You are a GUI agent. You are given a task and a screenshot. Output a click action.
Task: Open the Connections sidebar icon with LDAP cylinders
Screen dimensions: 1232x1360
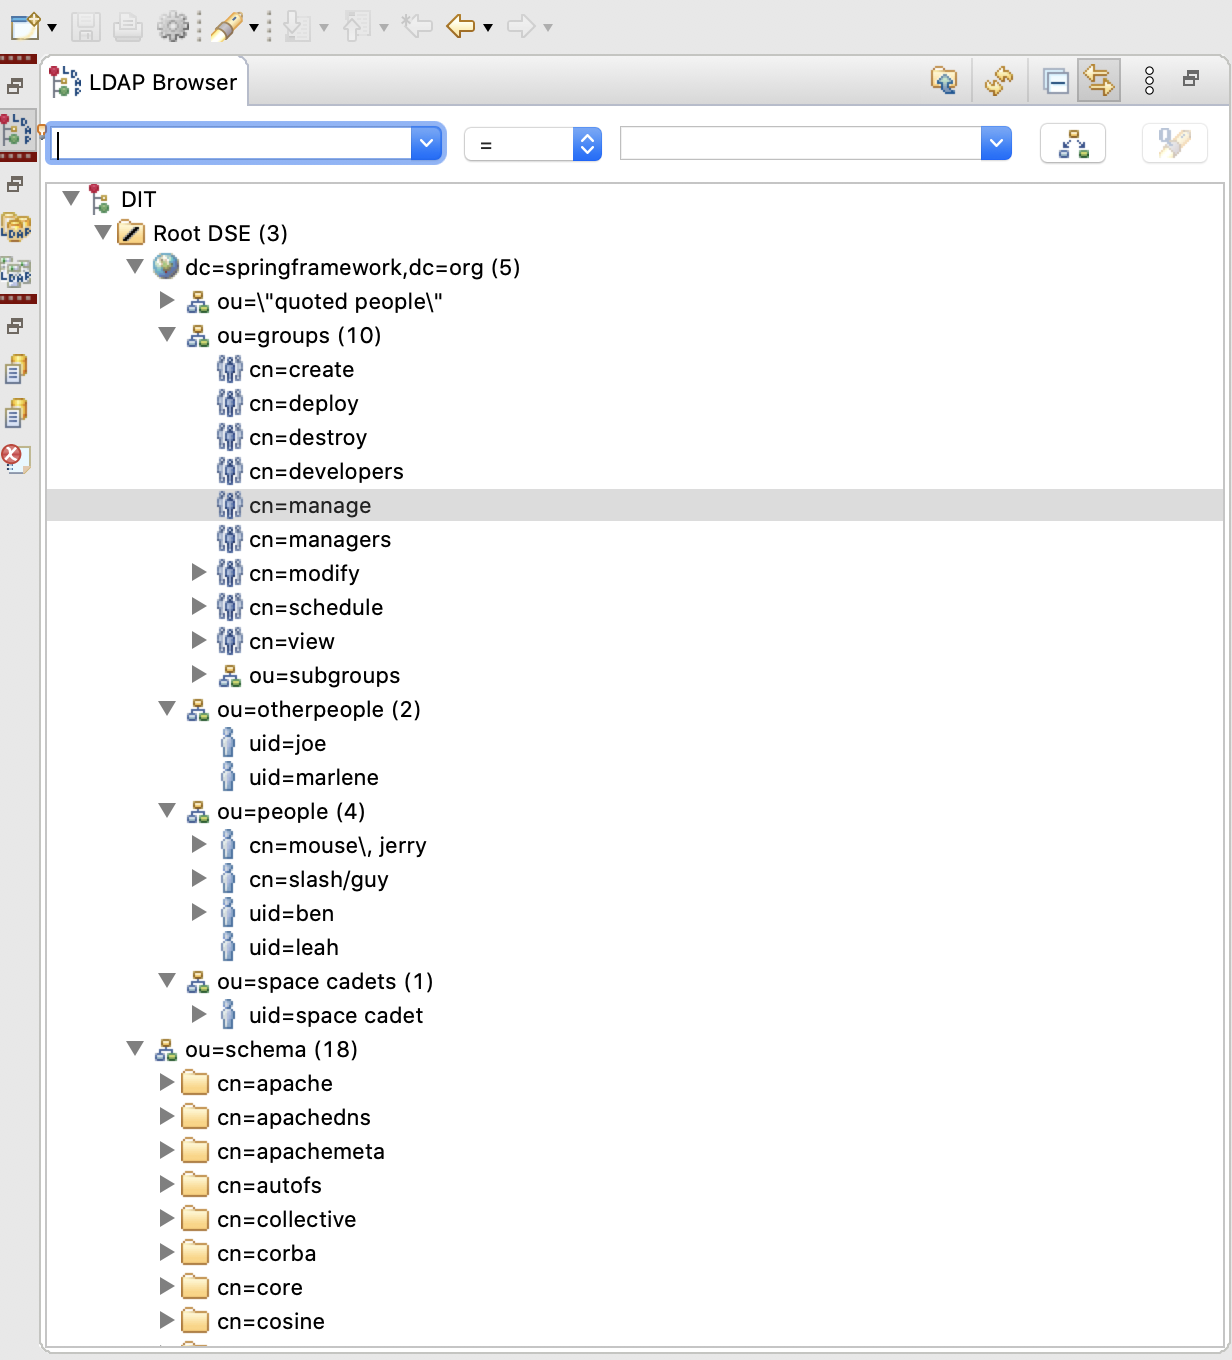(x=16, y=227)
